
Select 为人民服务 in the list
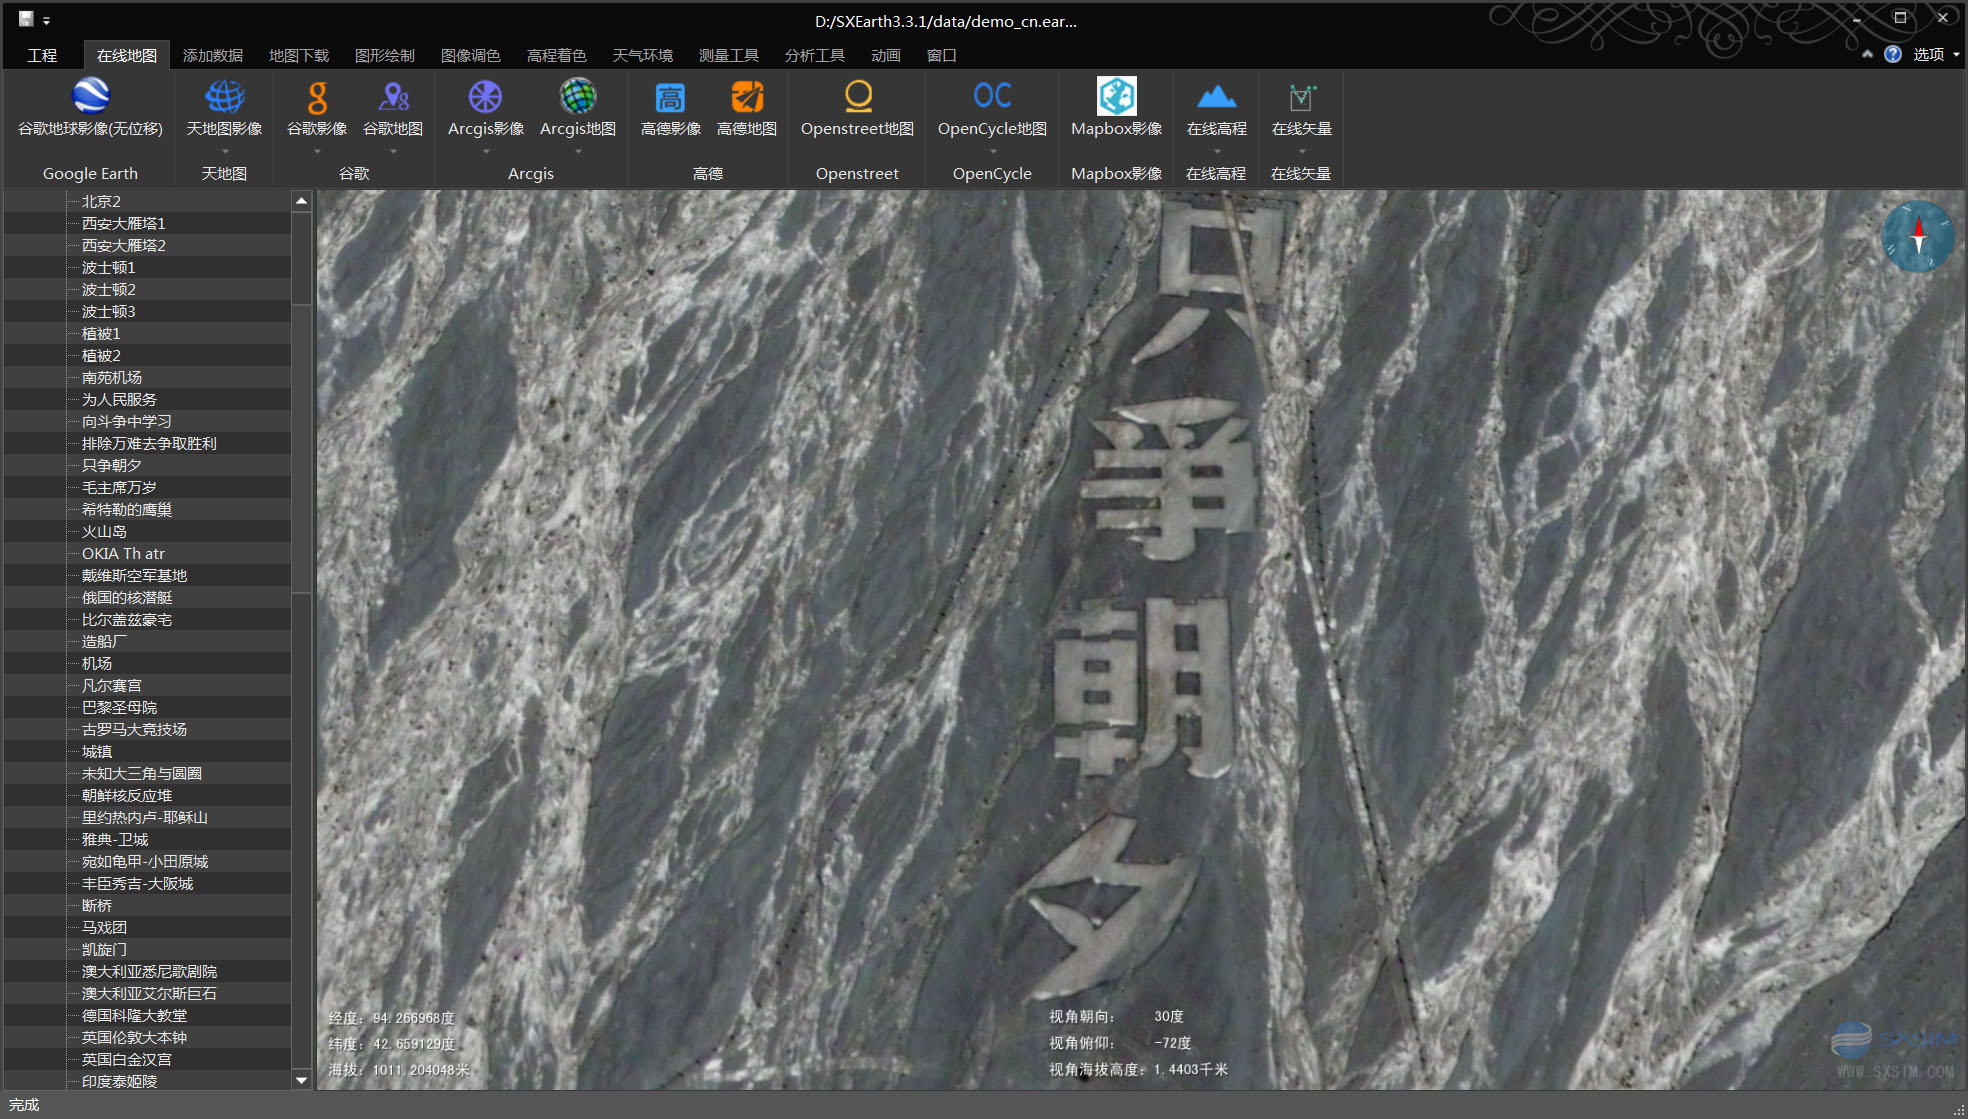tap(119, 399)
